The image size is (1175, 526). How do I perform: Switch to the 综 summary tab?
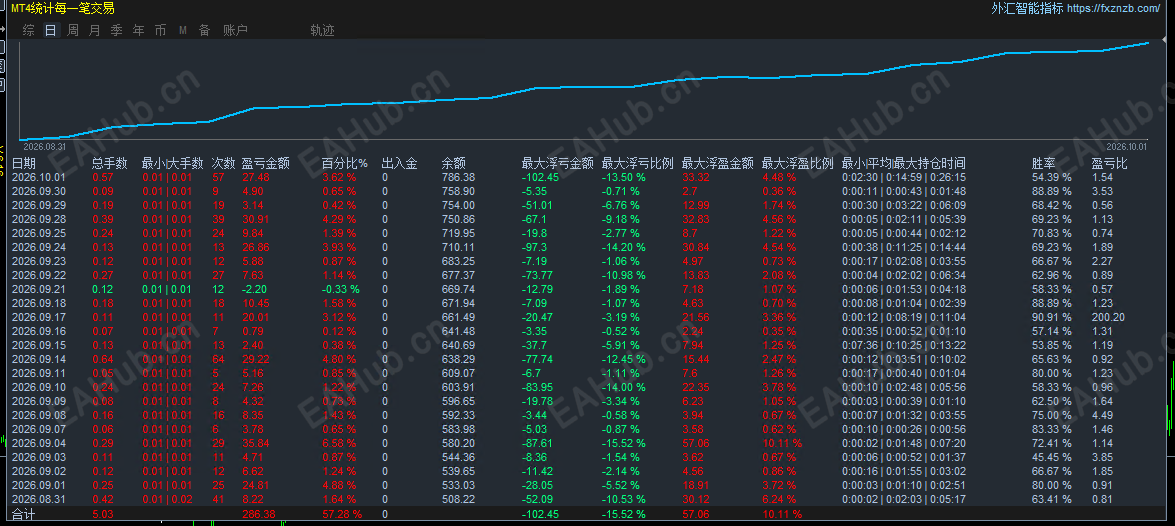coord(28,31)
